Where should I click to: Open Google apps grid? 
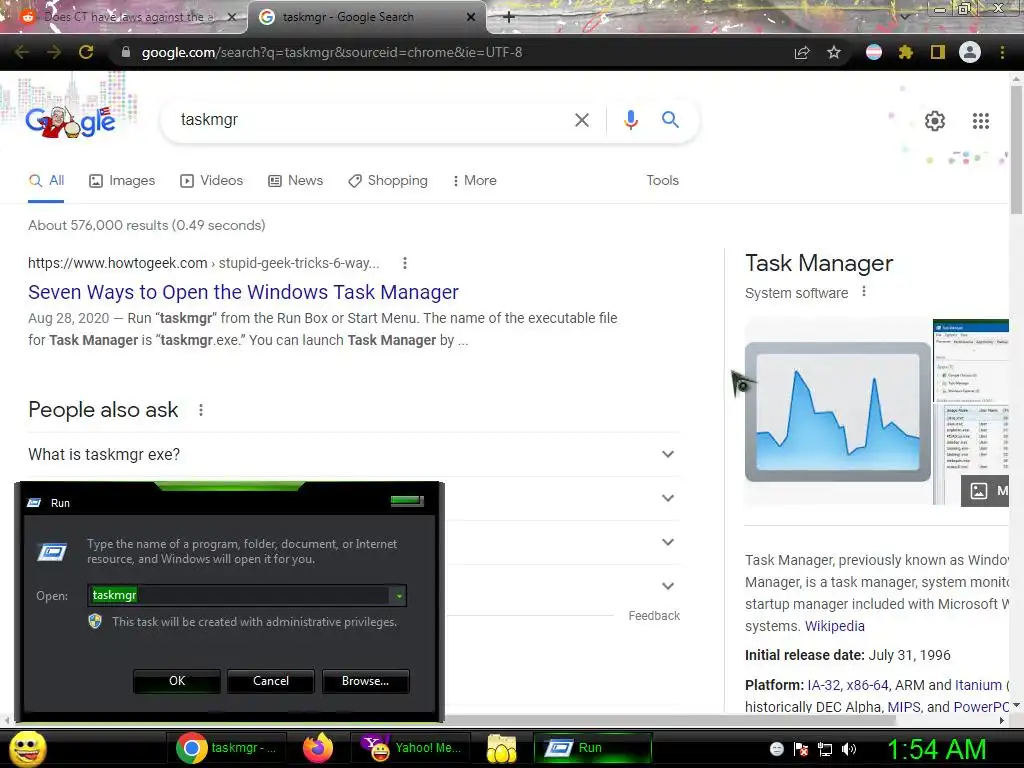tap(980, 121)
